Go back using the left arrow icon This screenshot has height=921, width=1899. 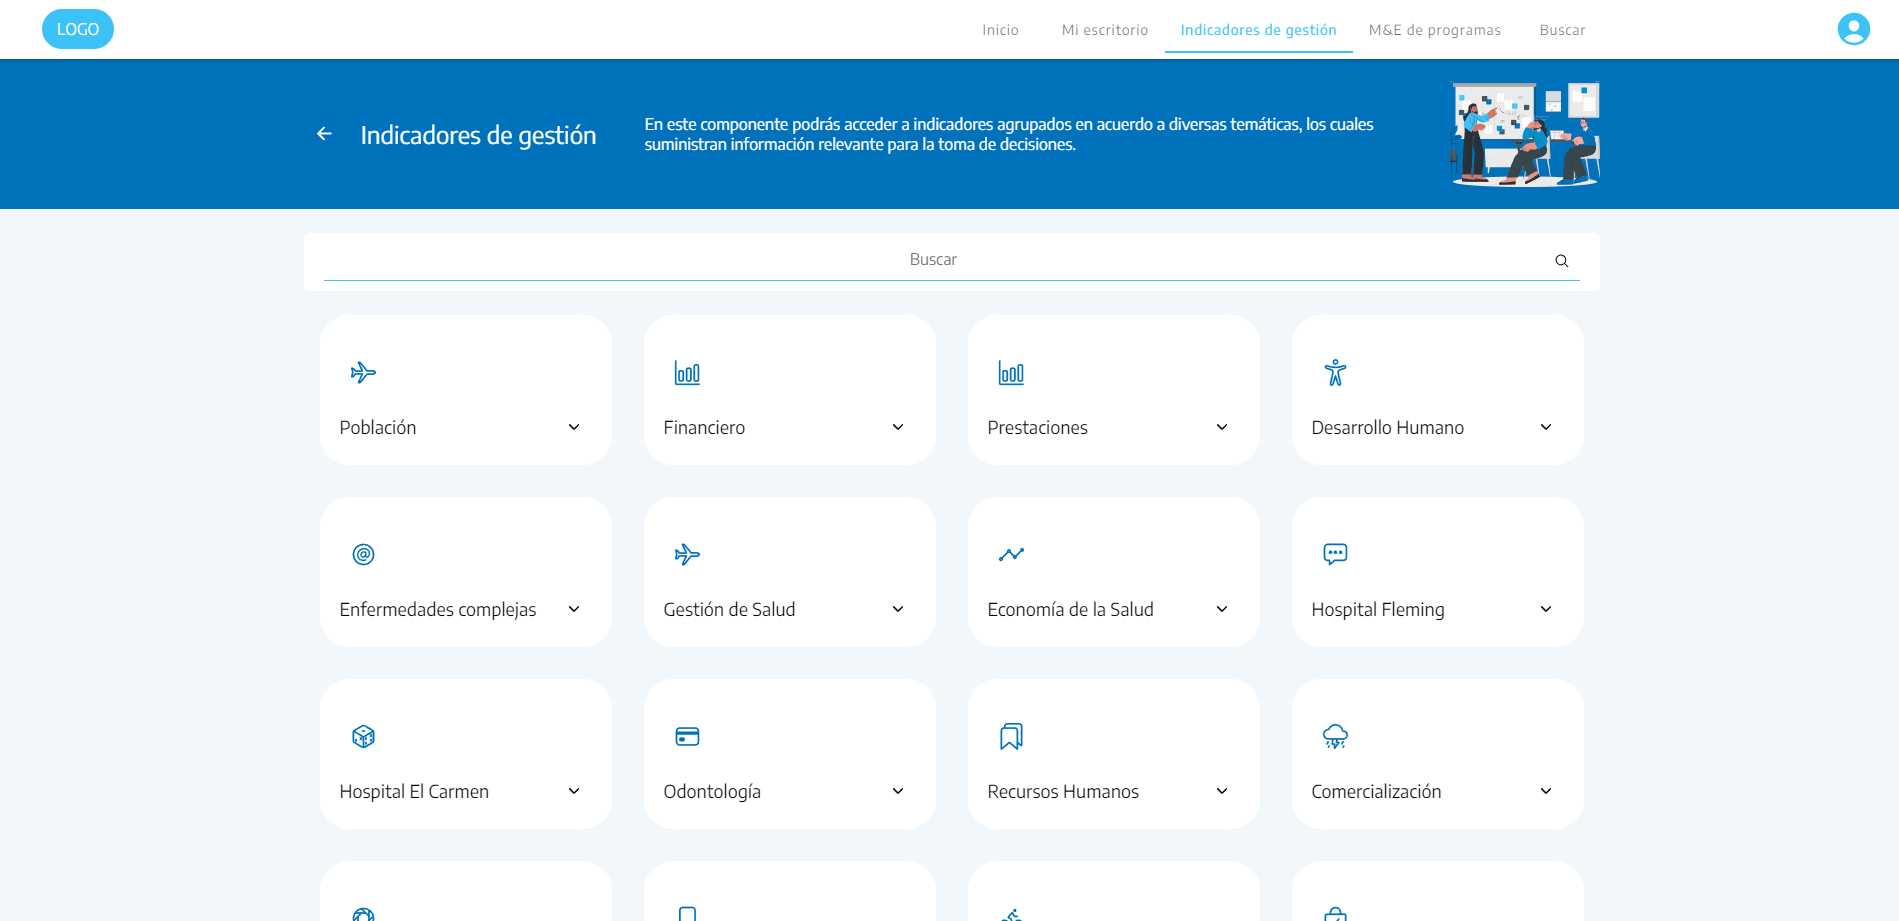(x=324, y=134)
